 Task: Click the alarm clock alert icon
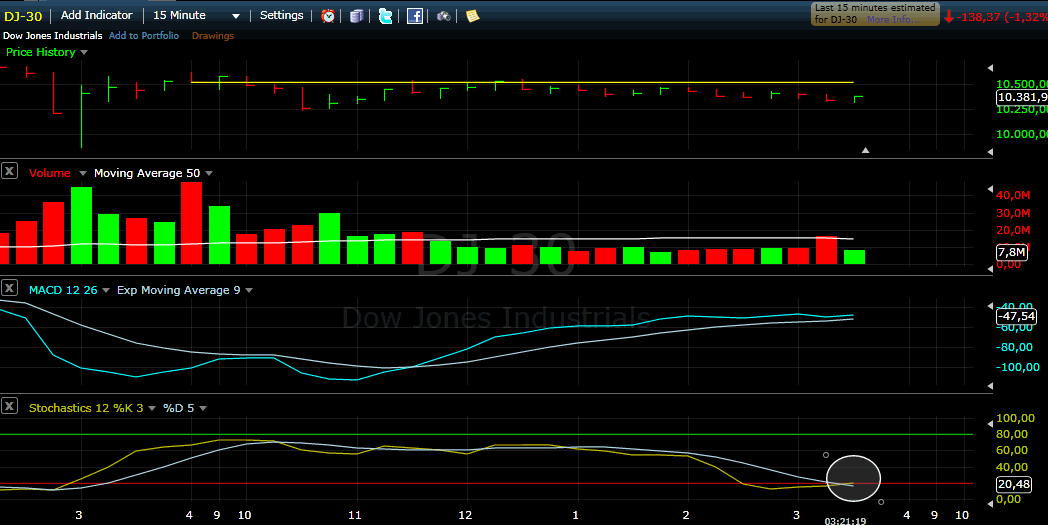tap(328, 16)
